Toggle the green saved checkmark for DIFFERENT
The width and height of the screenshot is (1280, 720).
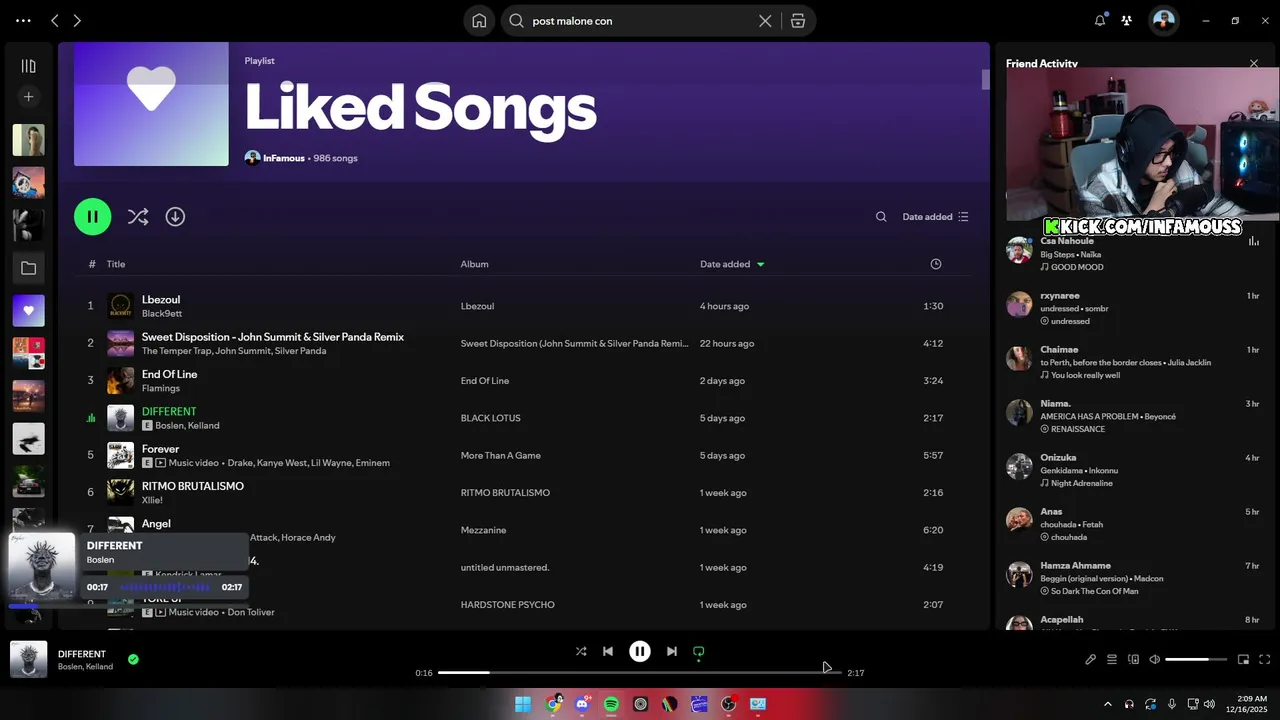(133, 659)
